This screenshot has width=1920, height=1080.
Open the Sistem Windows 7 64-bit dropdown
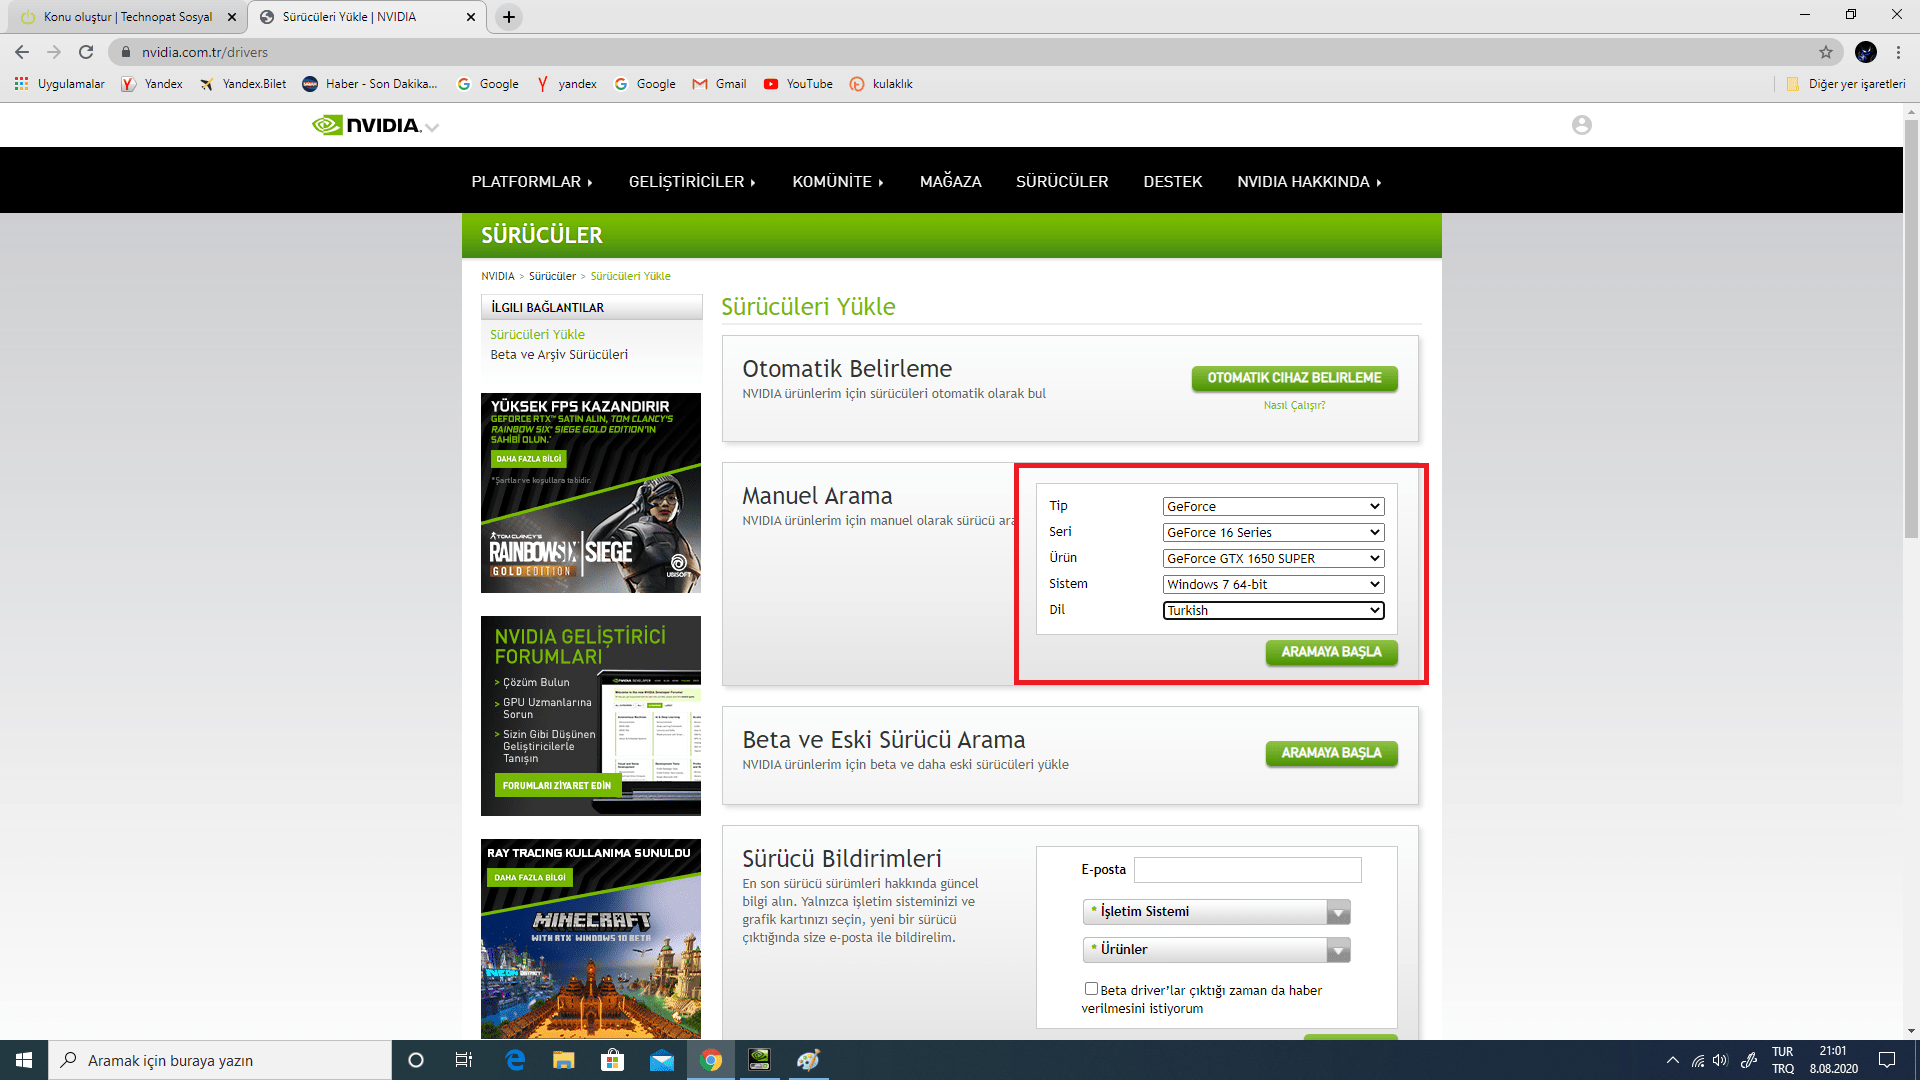(1273, 584)
